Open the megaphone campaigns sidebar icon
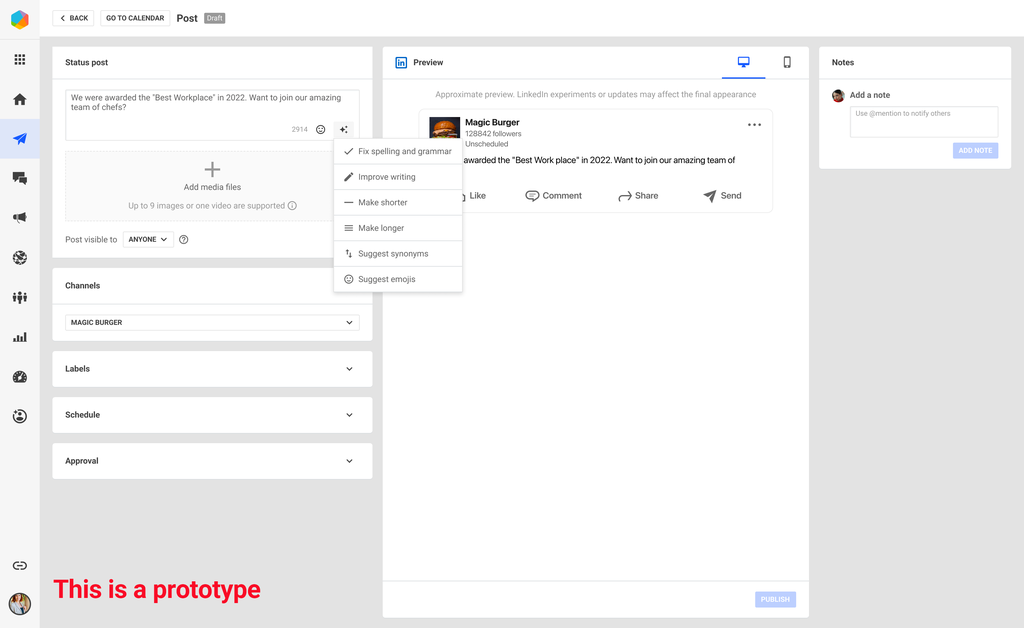This screenshot has width=1024, height=628. [x=20, y=218]
